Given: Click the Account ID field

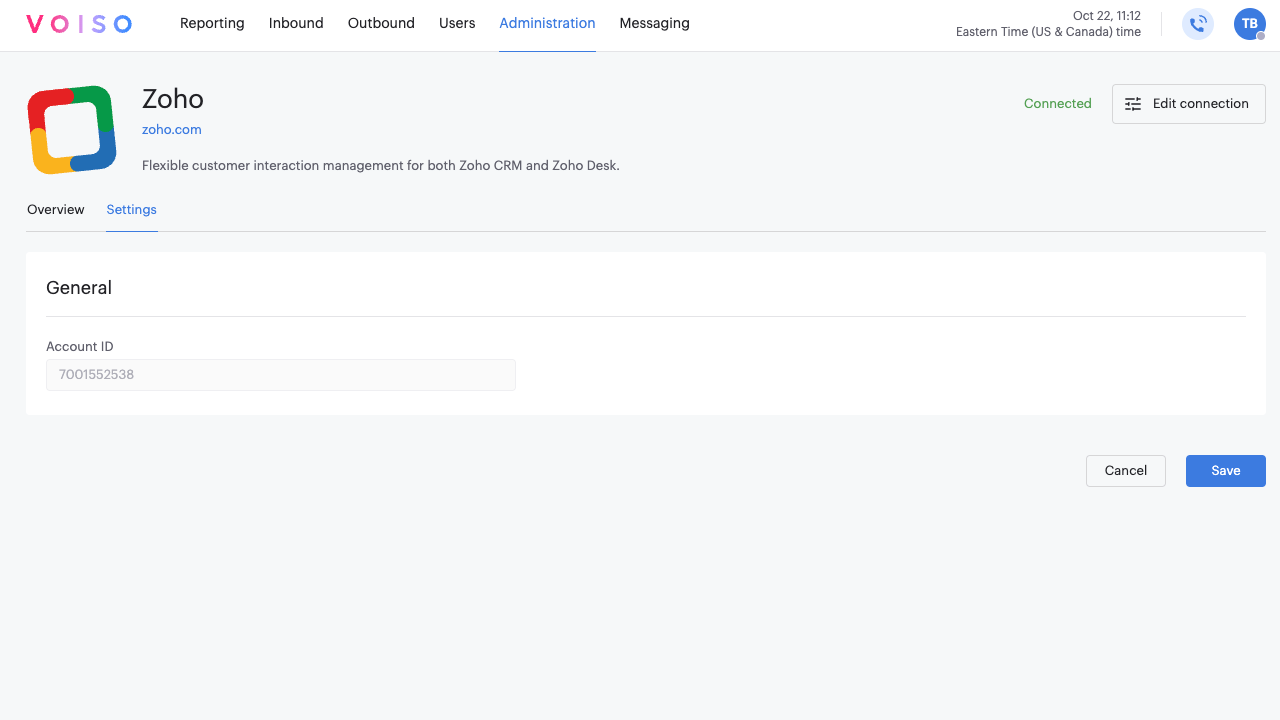Looking at the screenshot, I should coord(281,375).
